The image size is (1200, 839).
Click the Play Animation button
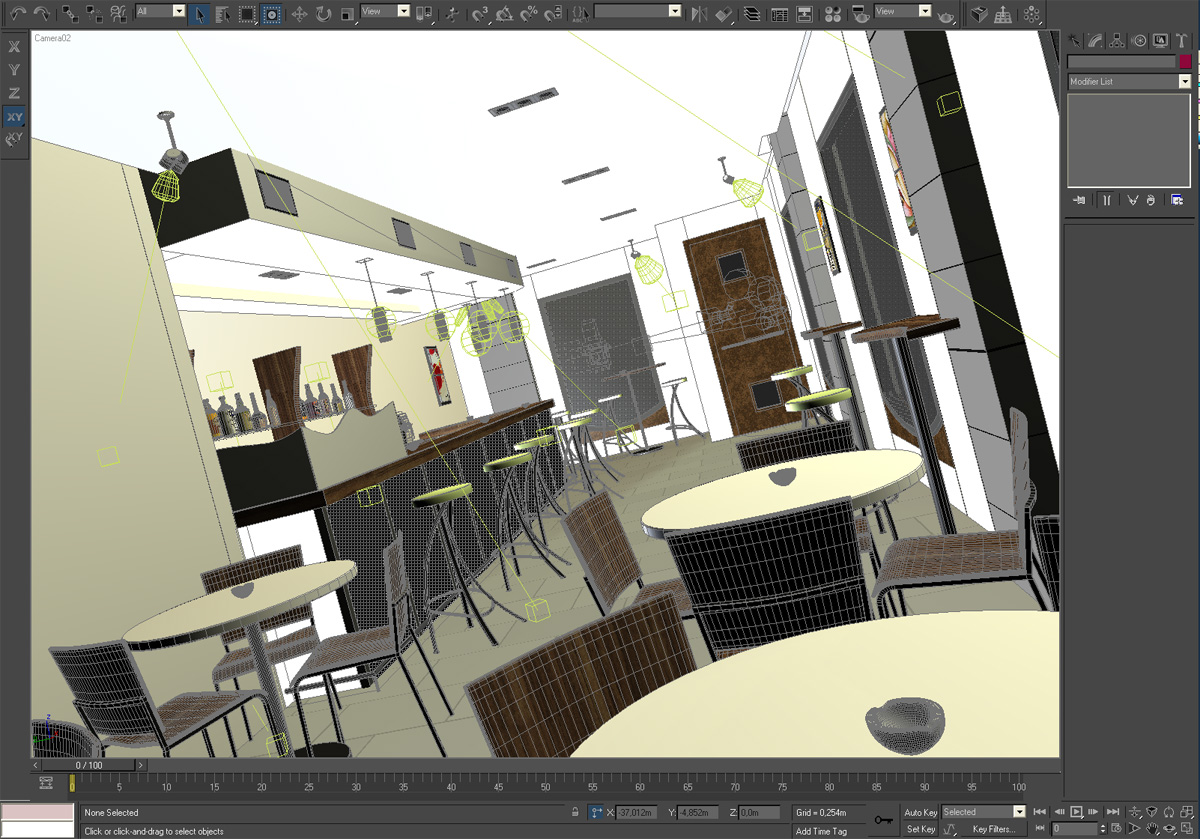click(x=1076, y=812)
